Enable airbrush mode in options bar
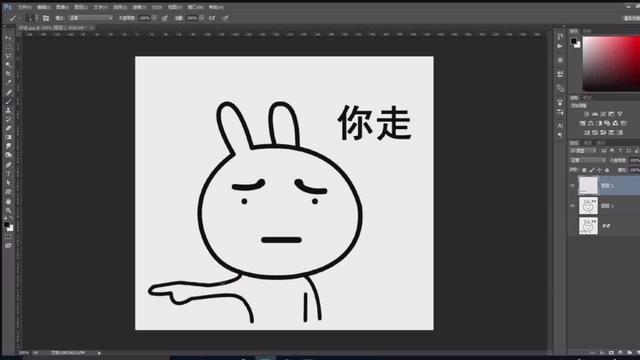Image resolution: width=640 pixels, height=360 pixels. tap(212, 18)
